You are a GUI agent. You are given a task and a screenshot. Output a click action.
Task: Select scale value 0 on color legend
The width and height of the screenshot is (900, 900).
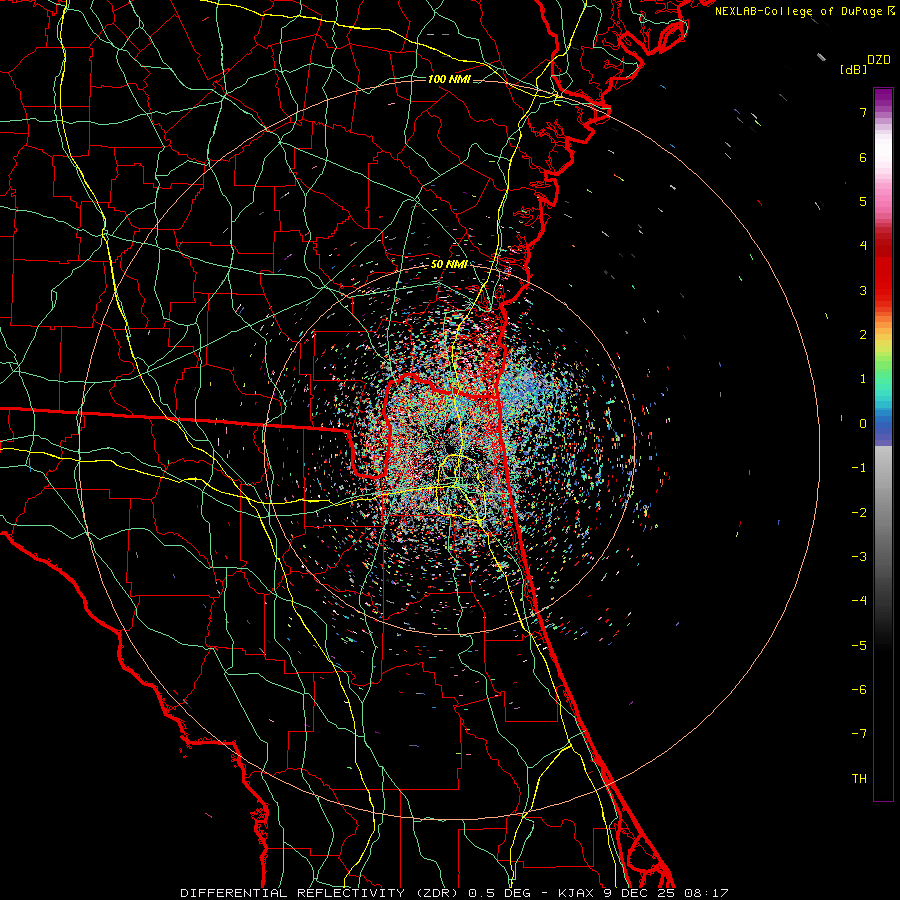863,424
